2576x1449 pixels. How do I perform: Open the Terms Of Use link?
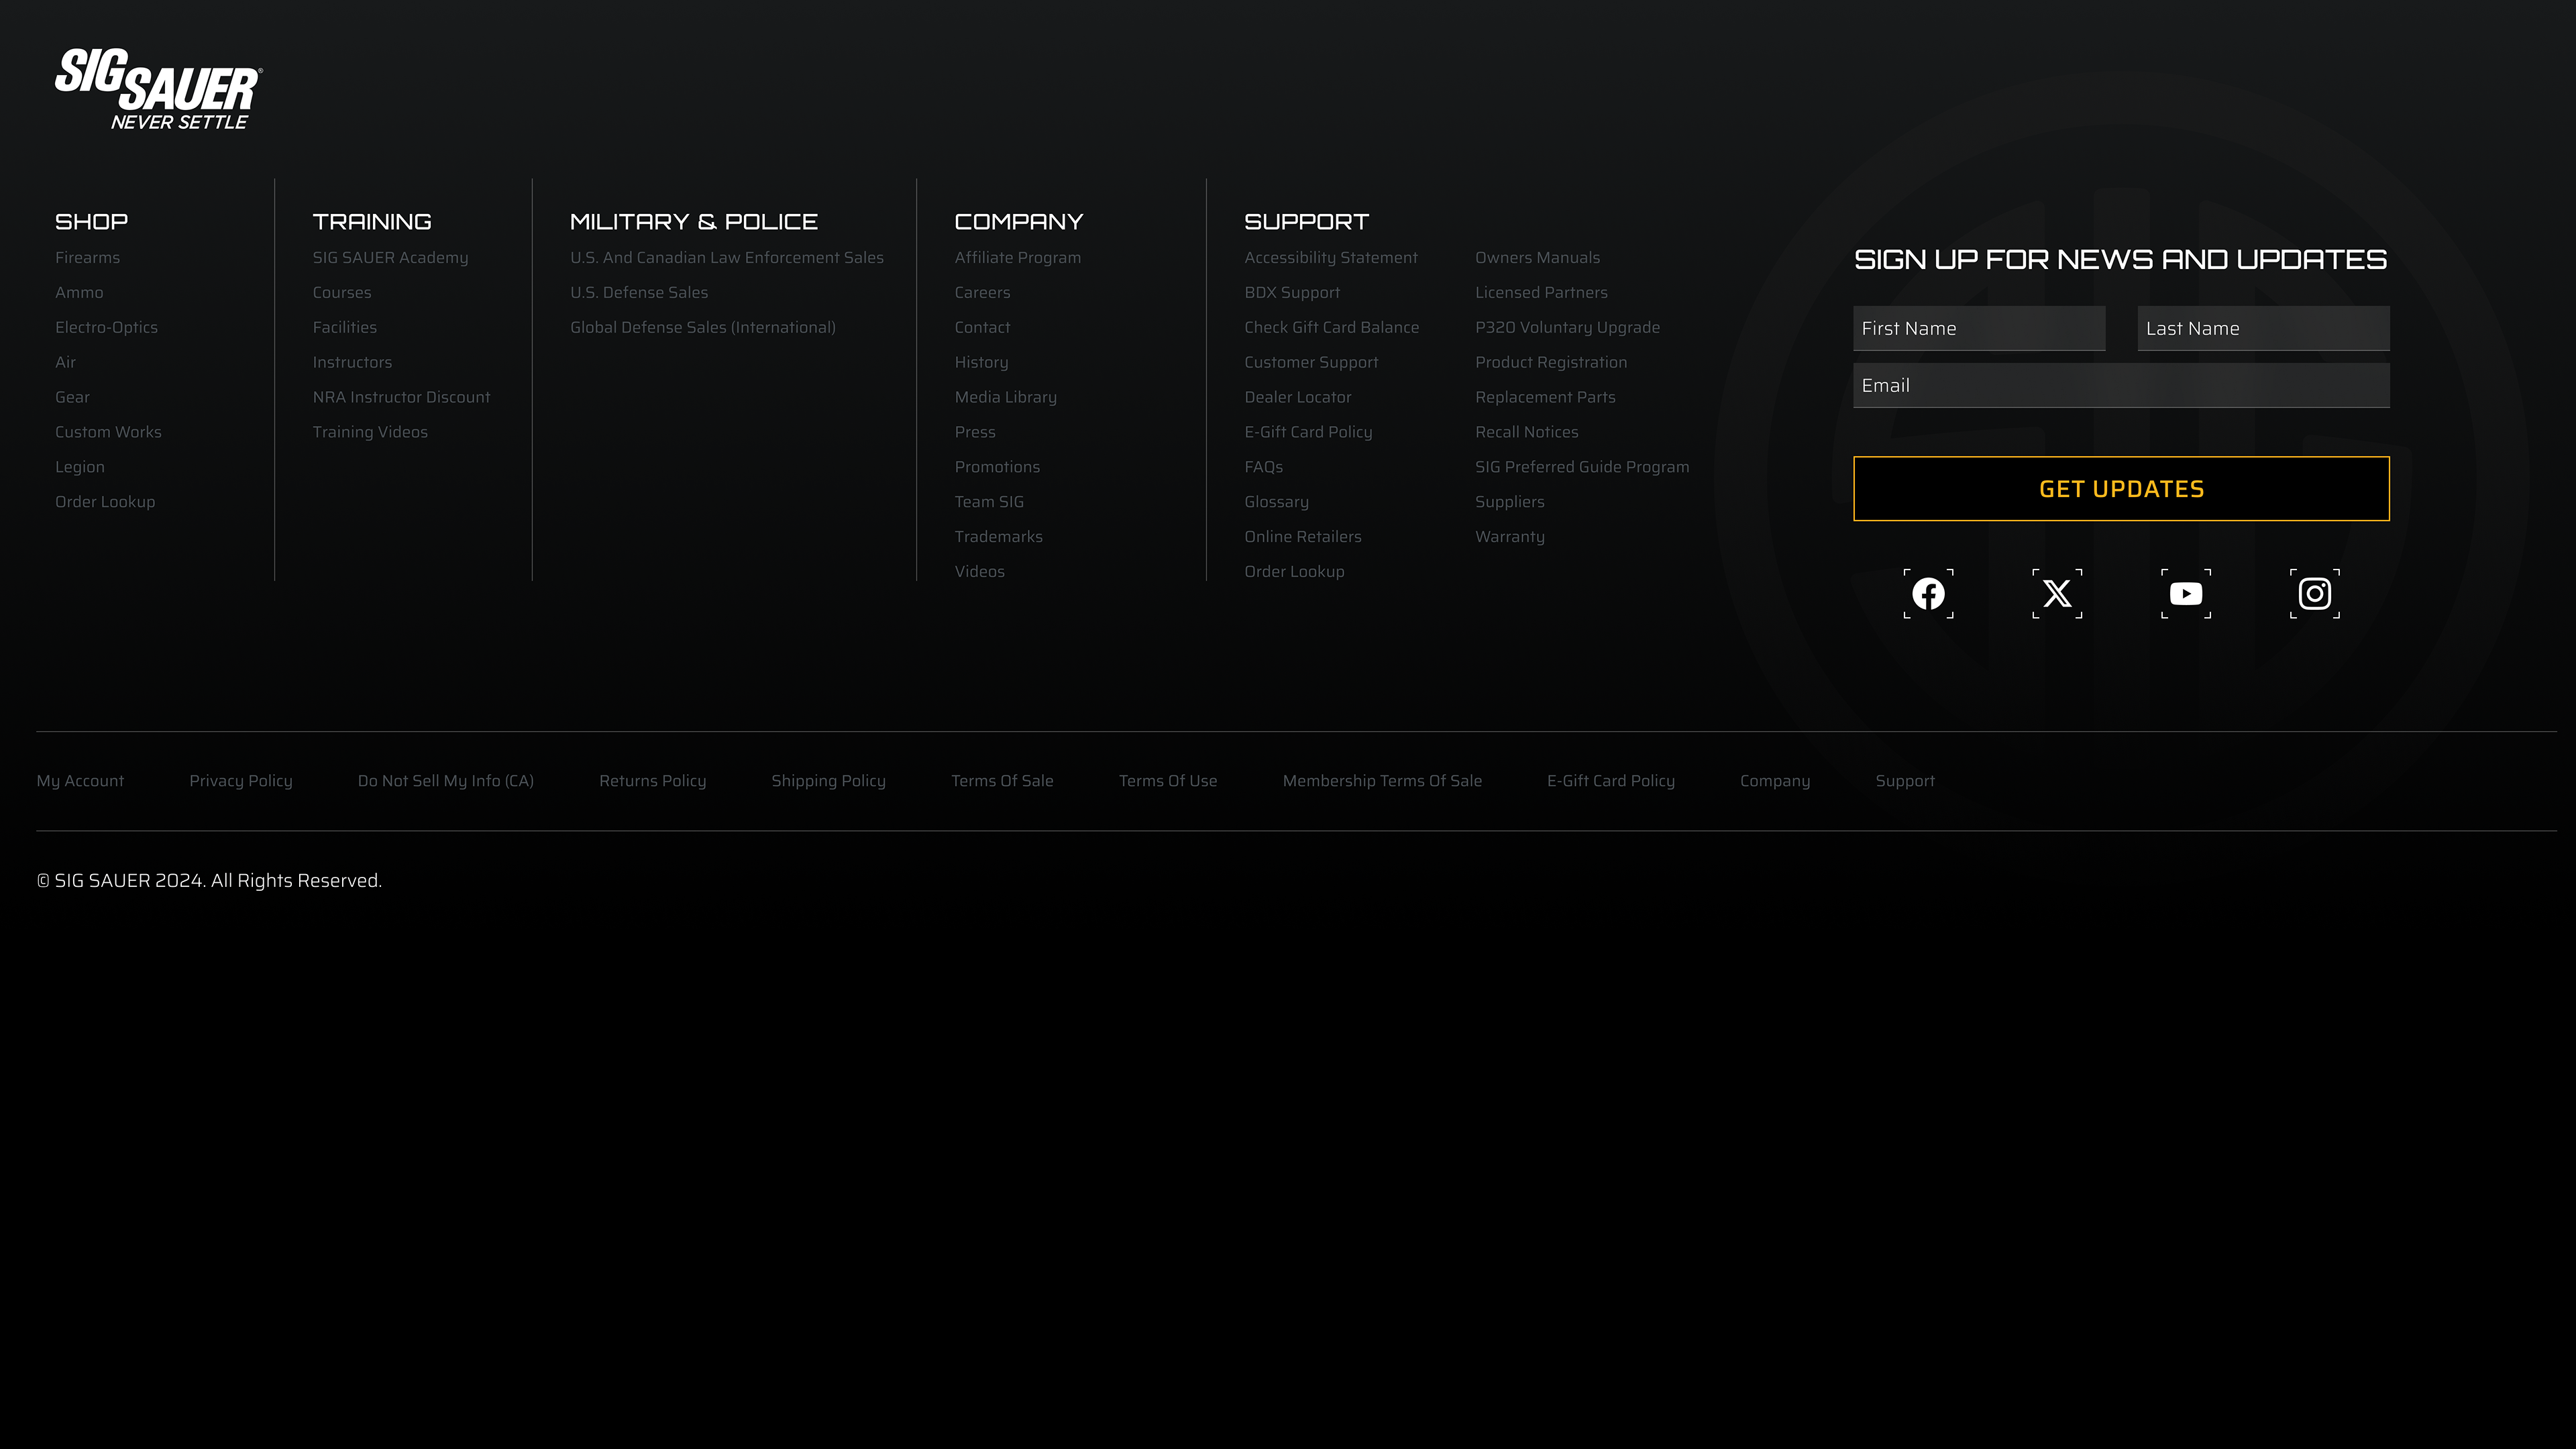tap(1168, 781)
